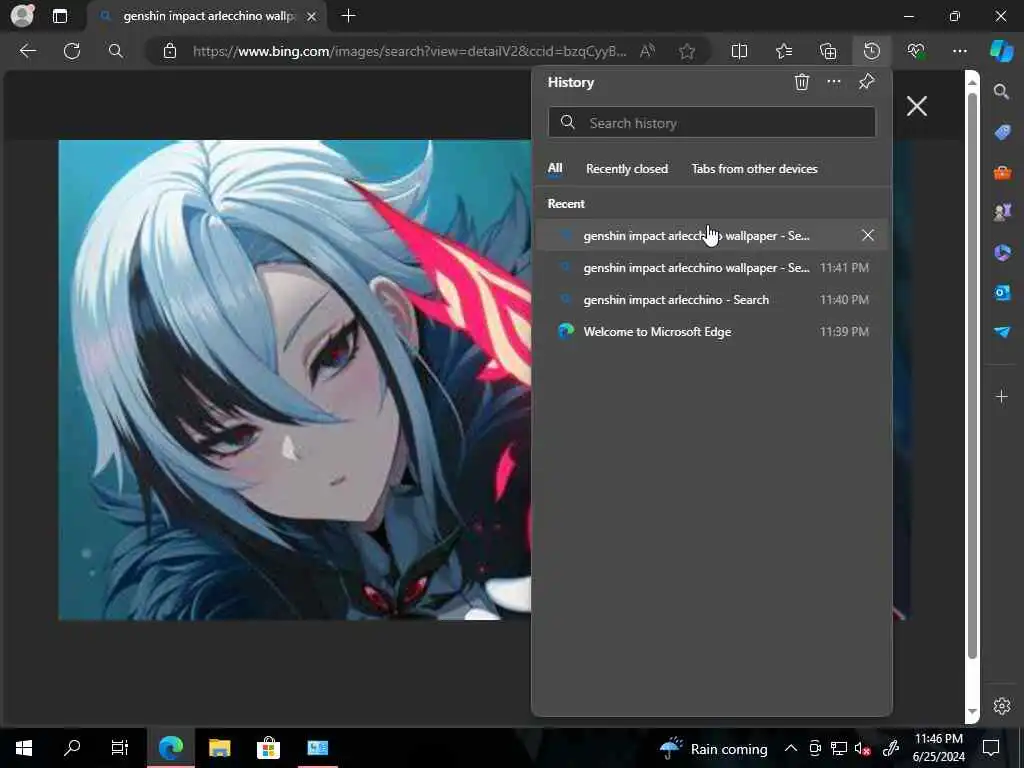This screenshot has height=768, width=1024.
Task: Open the Windows Start menu
Action: (x=24, y=748)
